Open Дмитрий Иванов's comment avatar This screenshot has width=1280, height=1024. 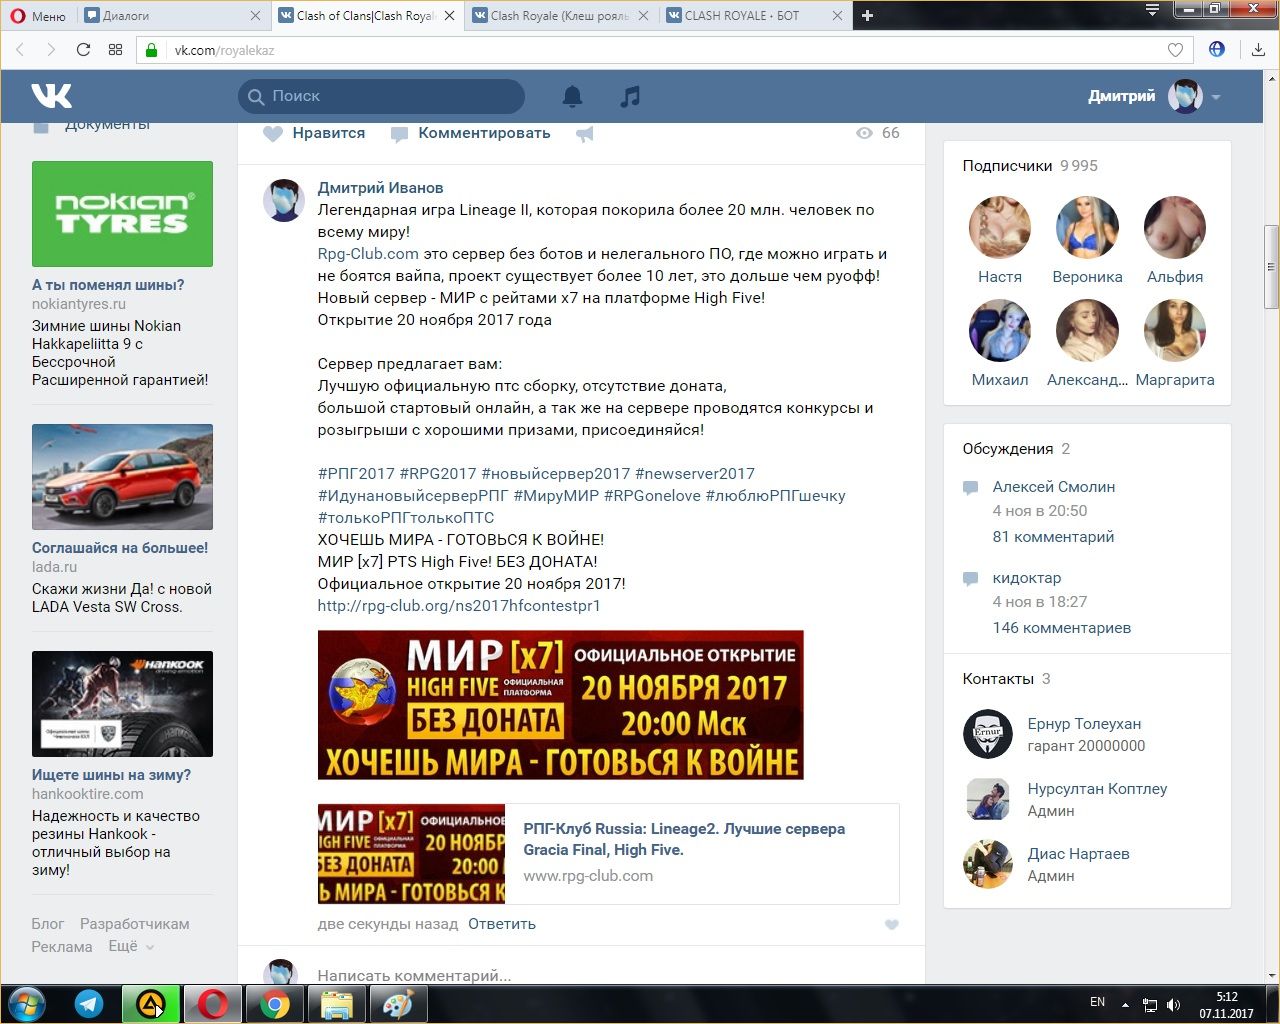pos(283,200)
